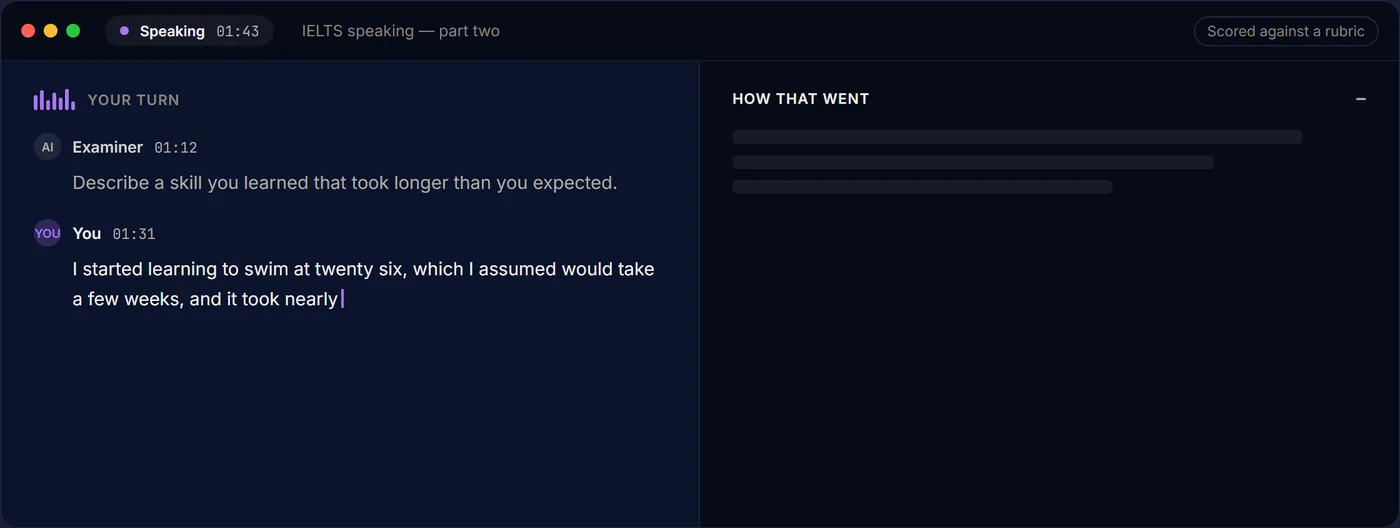This screenshot has width=1400, height=528.
Task: Click the purple audio waveform icon
Action: [x=54, y=100]
